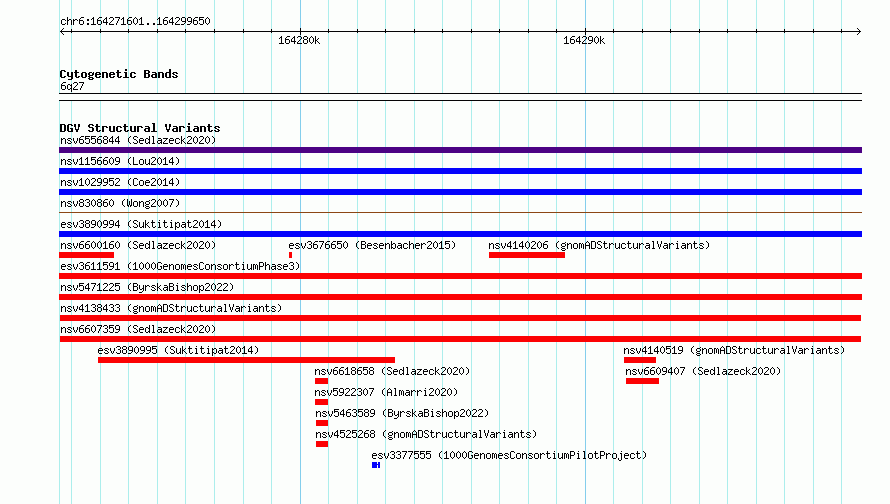890x504 pixels.
Task: Click the chr6:164271601..164299650 region label
Action: click(135, 22)
